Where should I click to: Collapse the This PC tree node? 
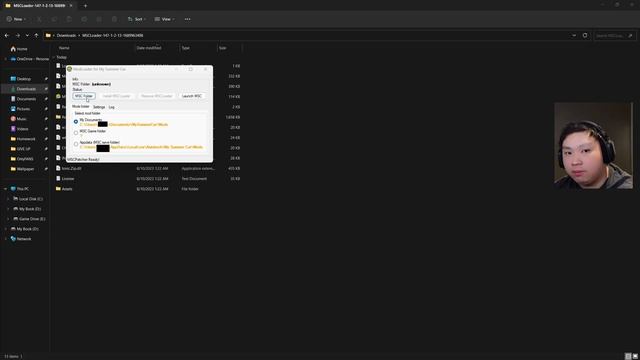5,189
